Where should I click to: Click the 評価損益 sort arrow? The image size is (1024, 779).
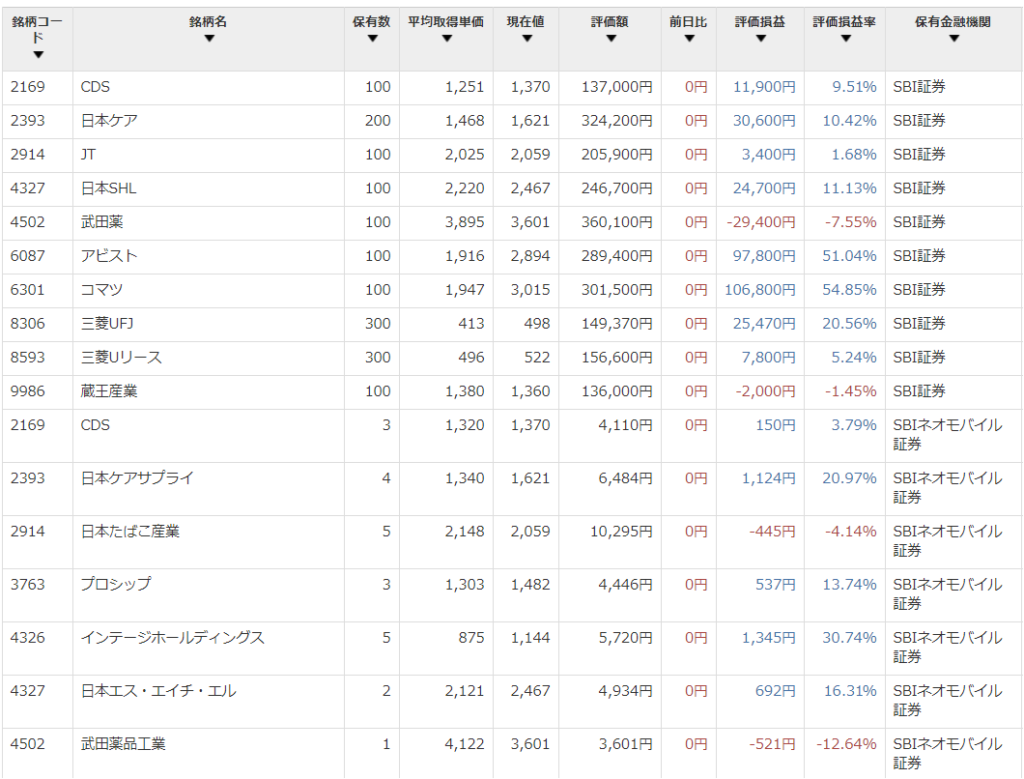pyautogui.click(x=760, y=39)
